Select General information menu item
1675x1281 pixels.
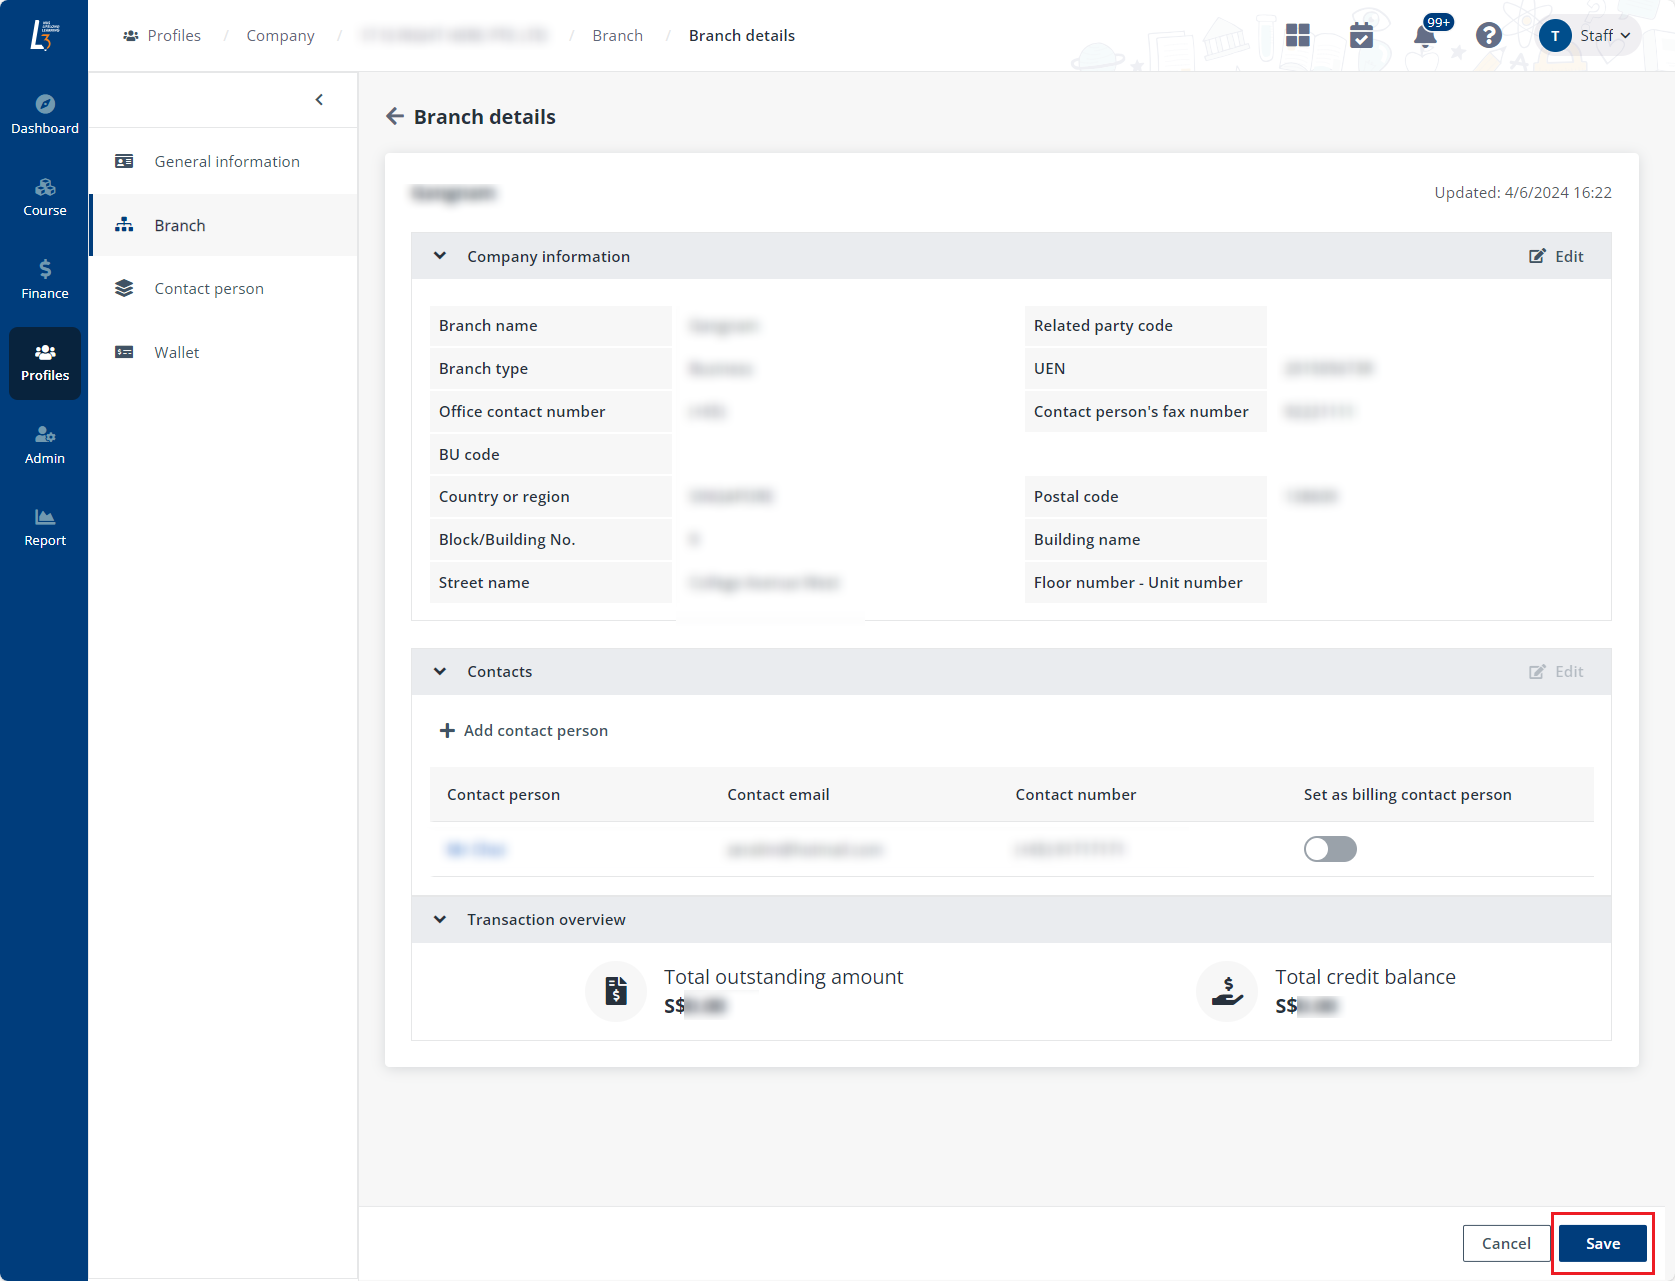click(227, 162)
